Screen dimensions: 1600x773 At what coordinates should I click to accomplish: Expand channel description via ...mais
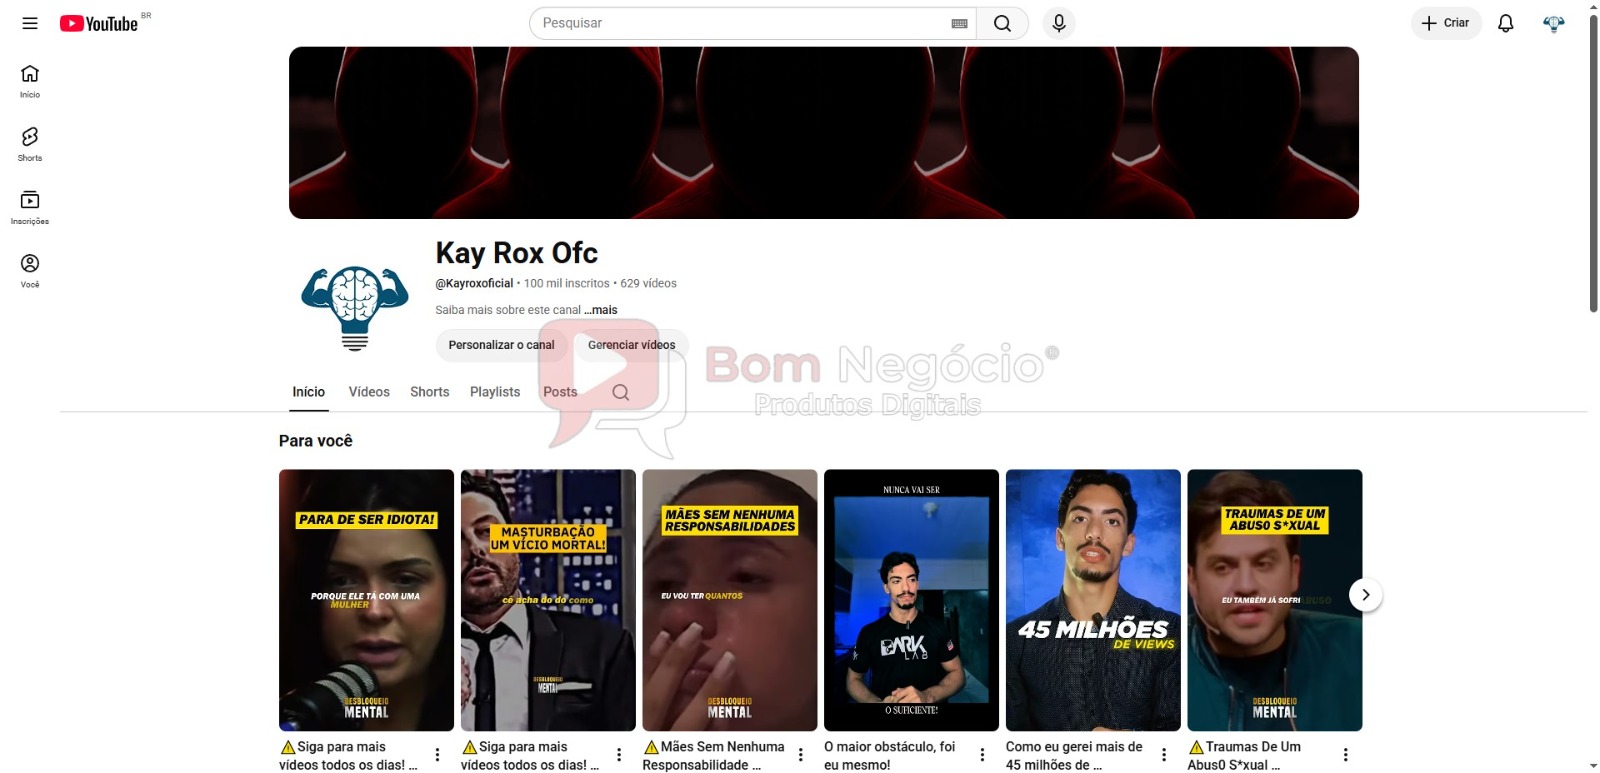pyautogui.click(x=601, y=310)
